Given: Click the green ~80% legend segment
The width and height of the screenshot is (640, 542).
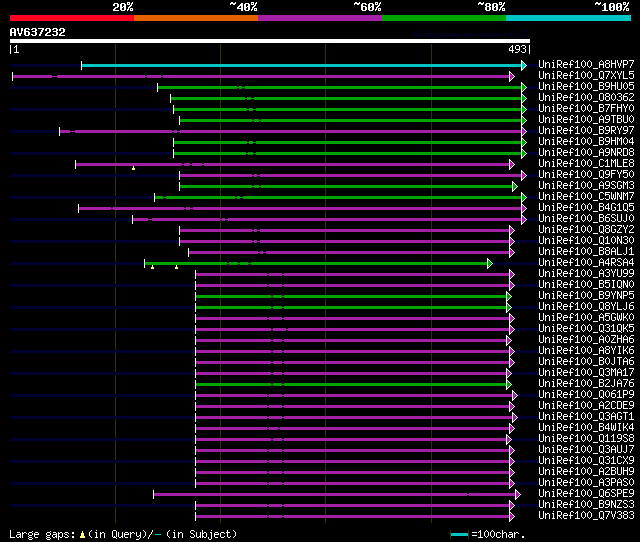Looking at the screenshot, I should pyautogui.click(x=444, y=18).
